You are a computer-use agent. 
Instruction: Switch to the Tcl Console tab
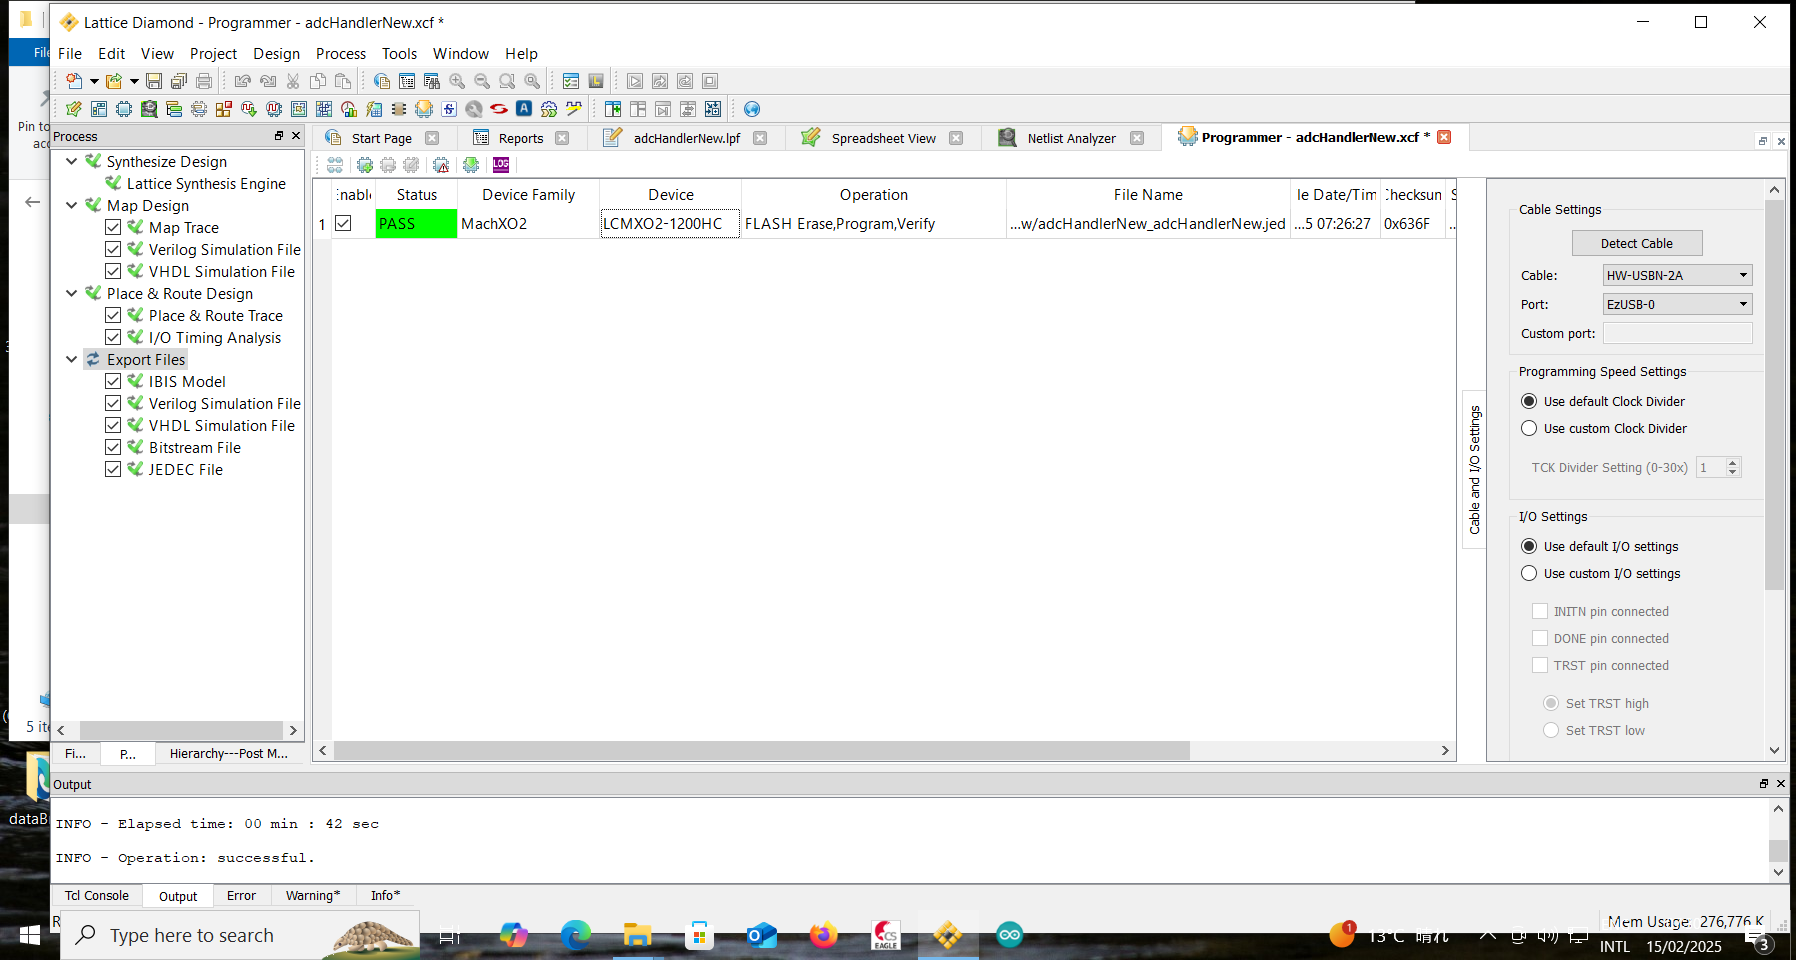tap(97, 896)
